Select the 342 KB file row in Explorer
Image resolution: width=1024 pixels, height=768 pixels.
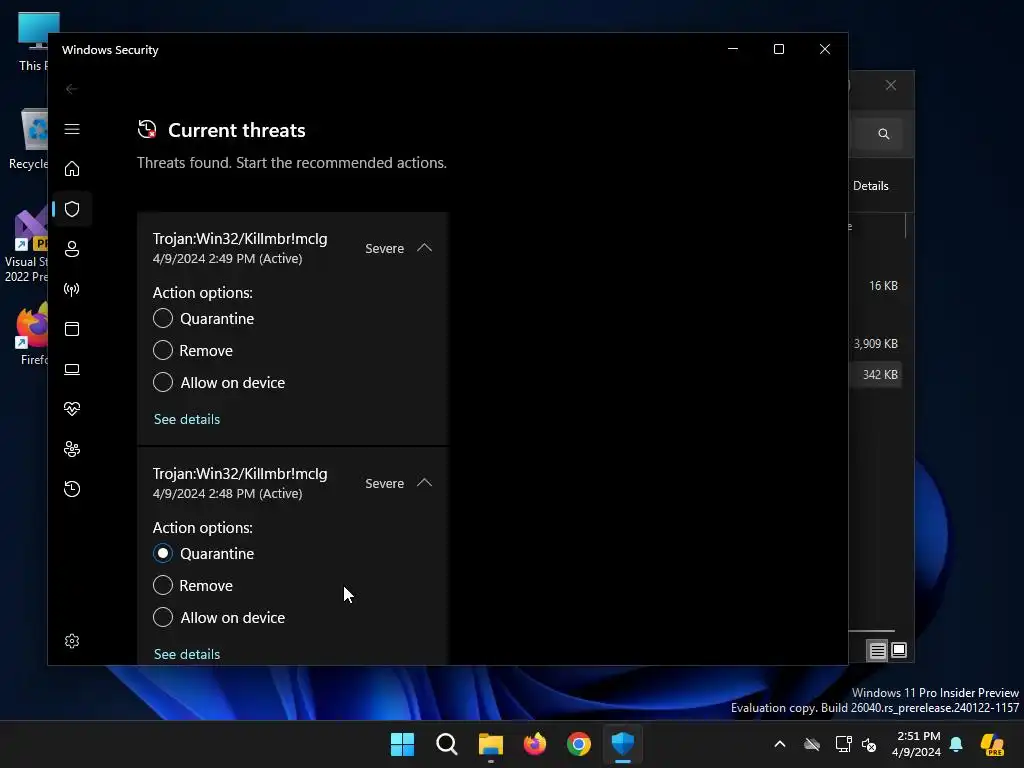tap(876, 375)
